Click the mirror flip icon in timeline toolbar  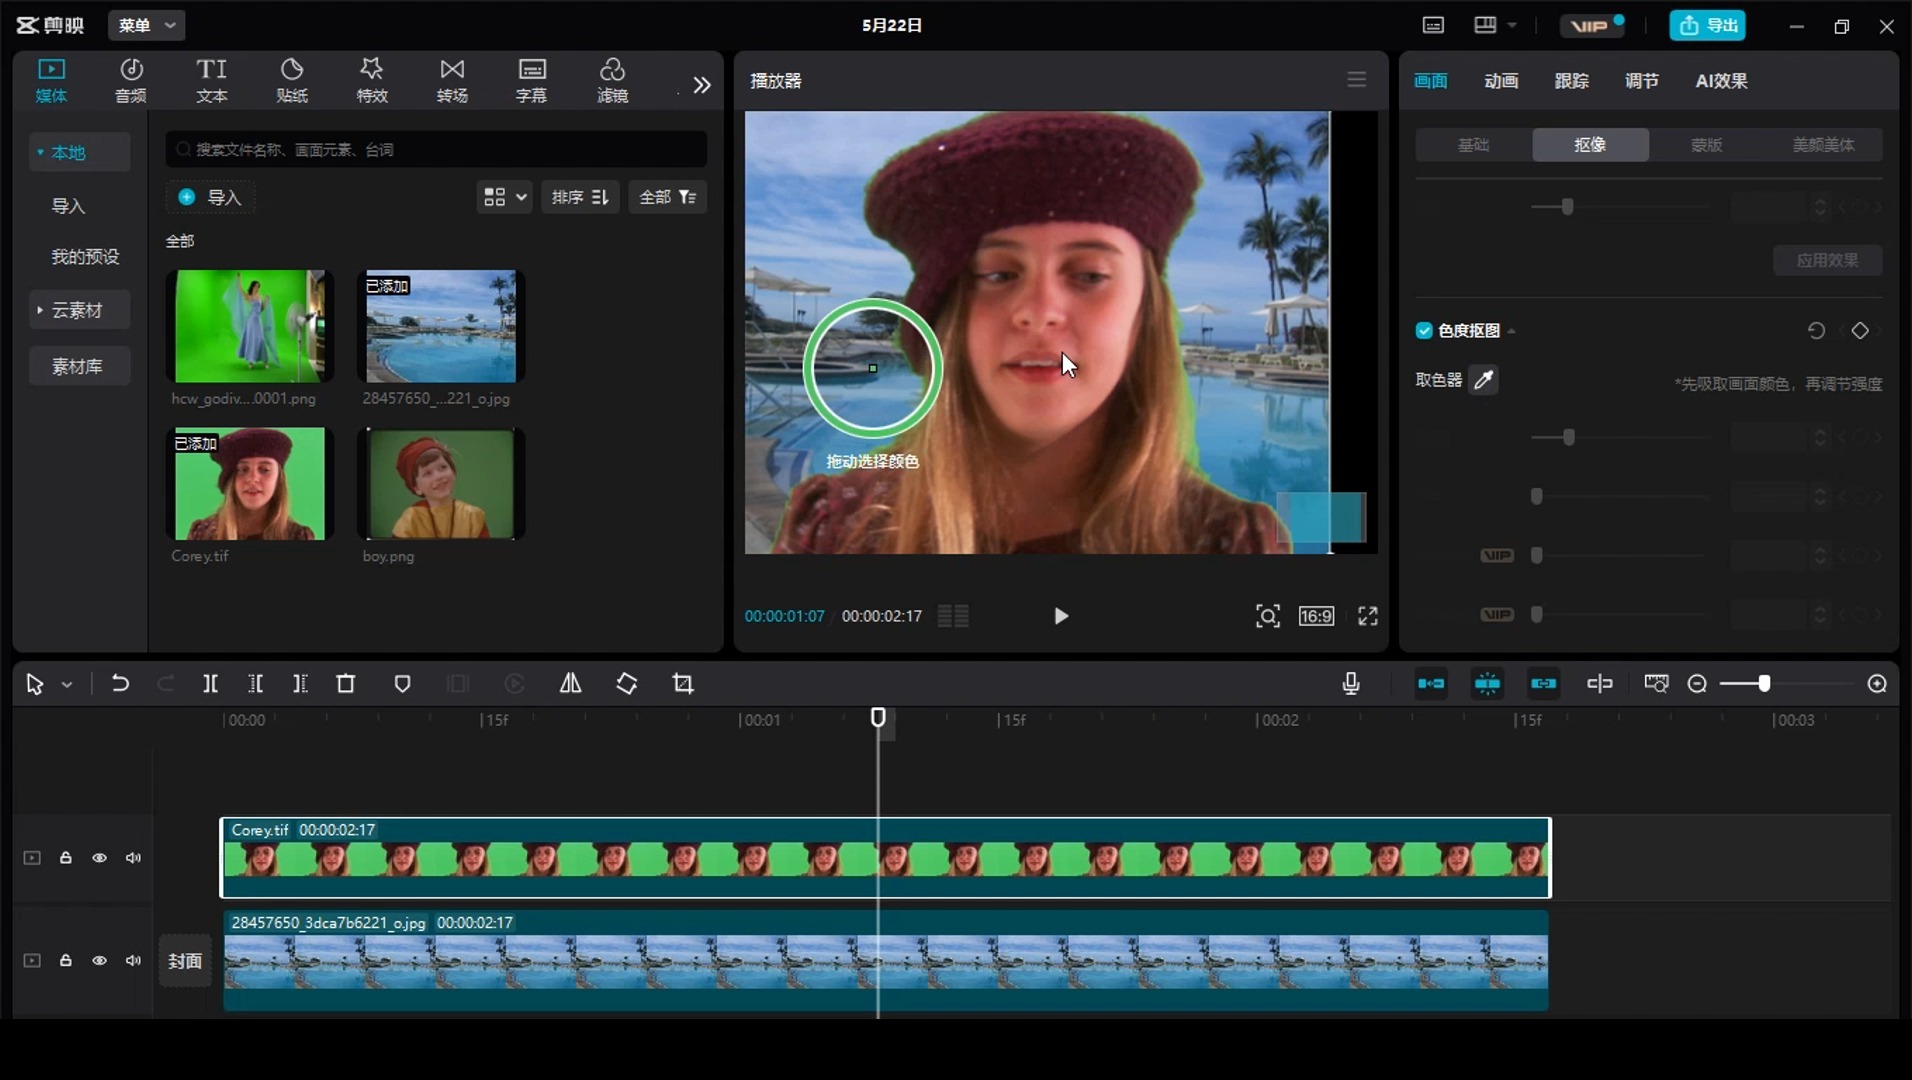[x=570, y=684]
